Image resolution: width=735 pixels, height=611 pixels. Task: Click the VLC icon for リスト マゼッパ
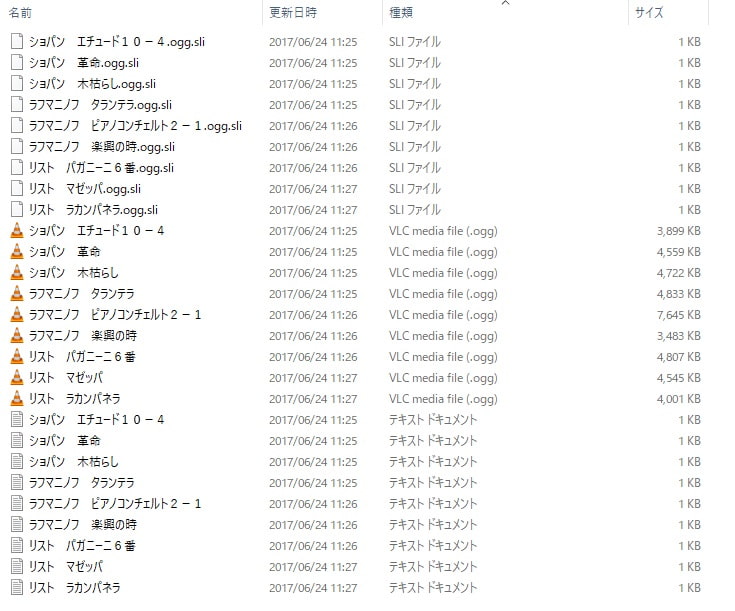[17, 377]
